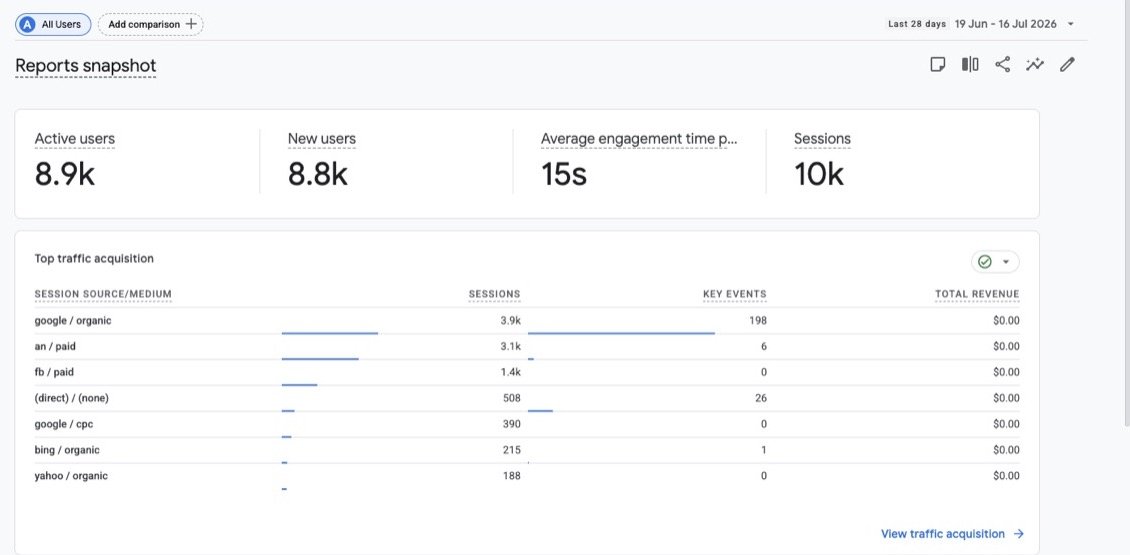Click the 'A' All Users segment badge
This screenshot has height=555, width=1130.
27,25
